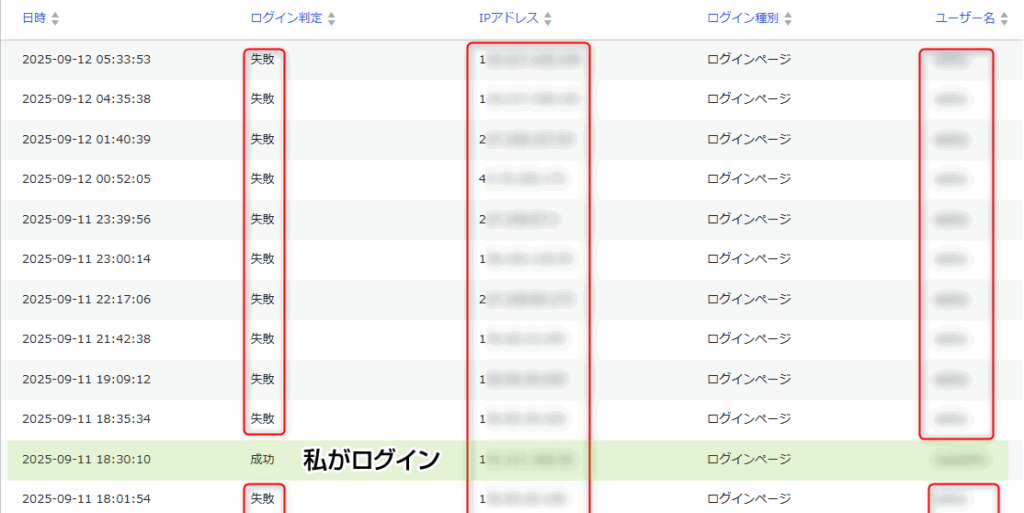1024x513 pixels.
Task: Click the ユーザー名 column header
Action: [965, 18]
